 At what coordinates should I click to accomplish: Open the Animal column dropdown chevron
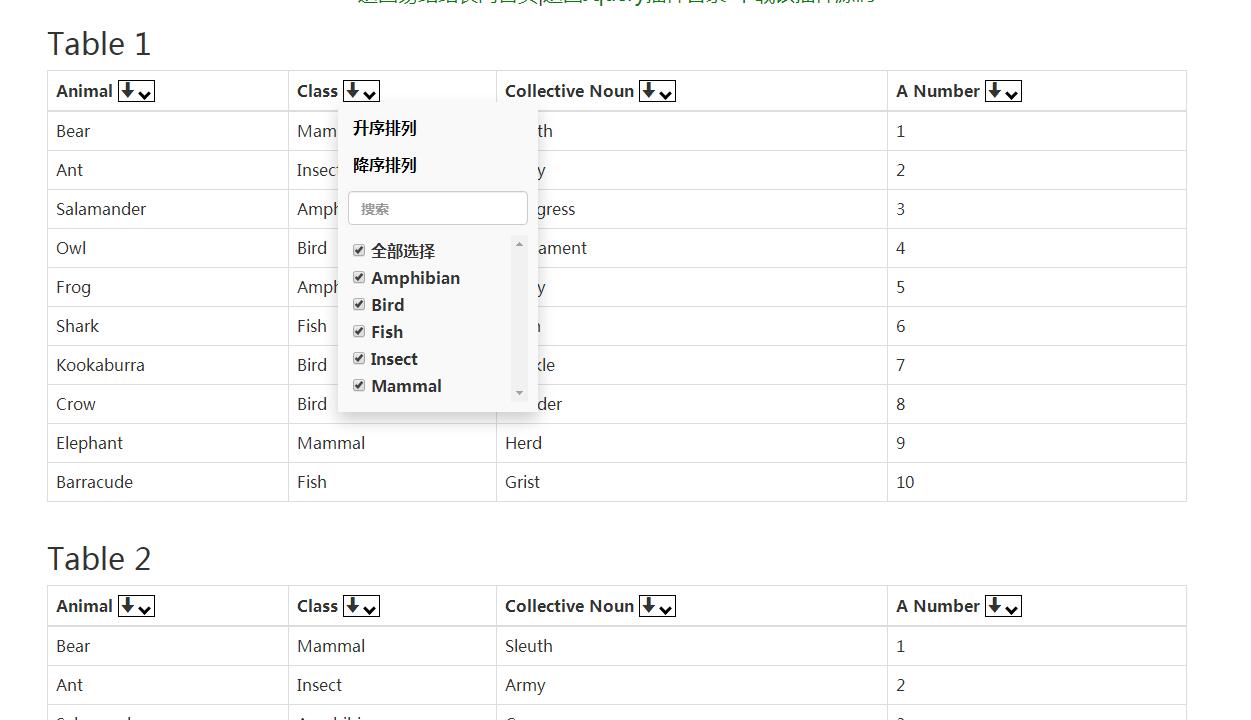pyautogui.click(x=143, y=93)
